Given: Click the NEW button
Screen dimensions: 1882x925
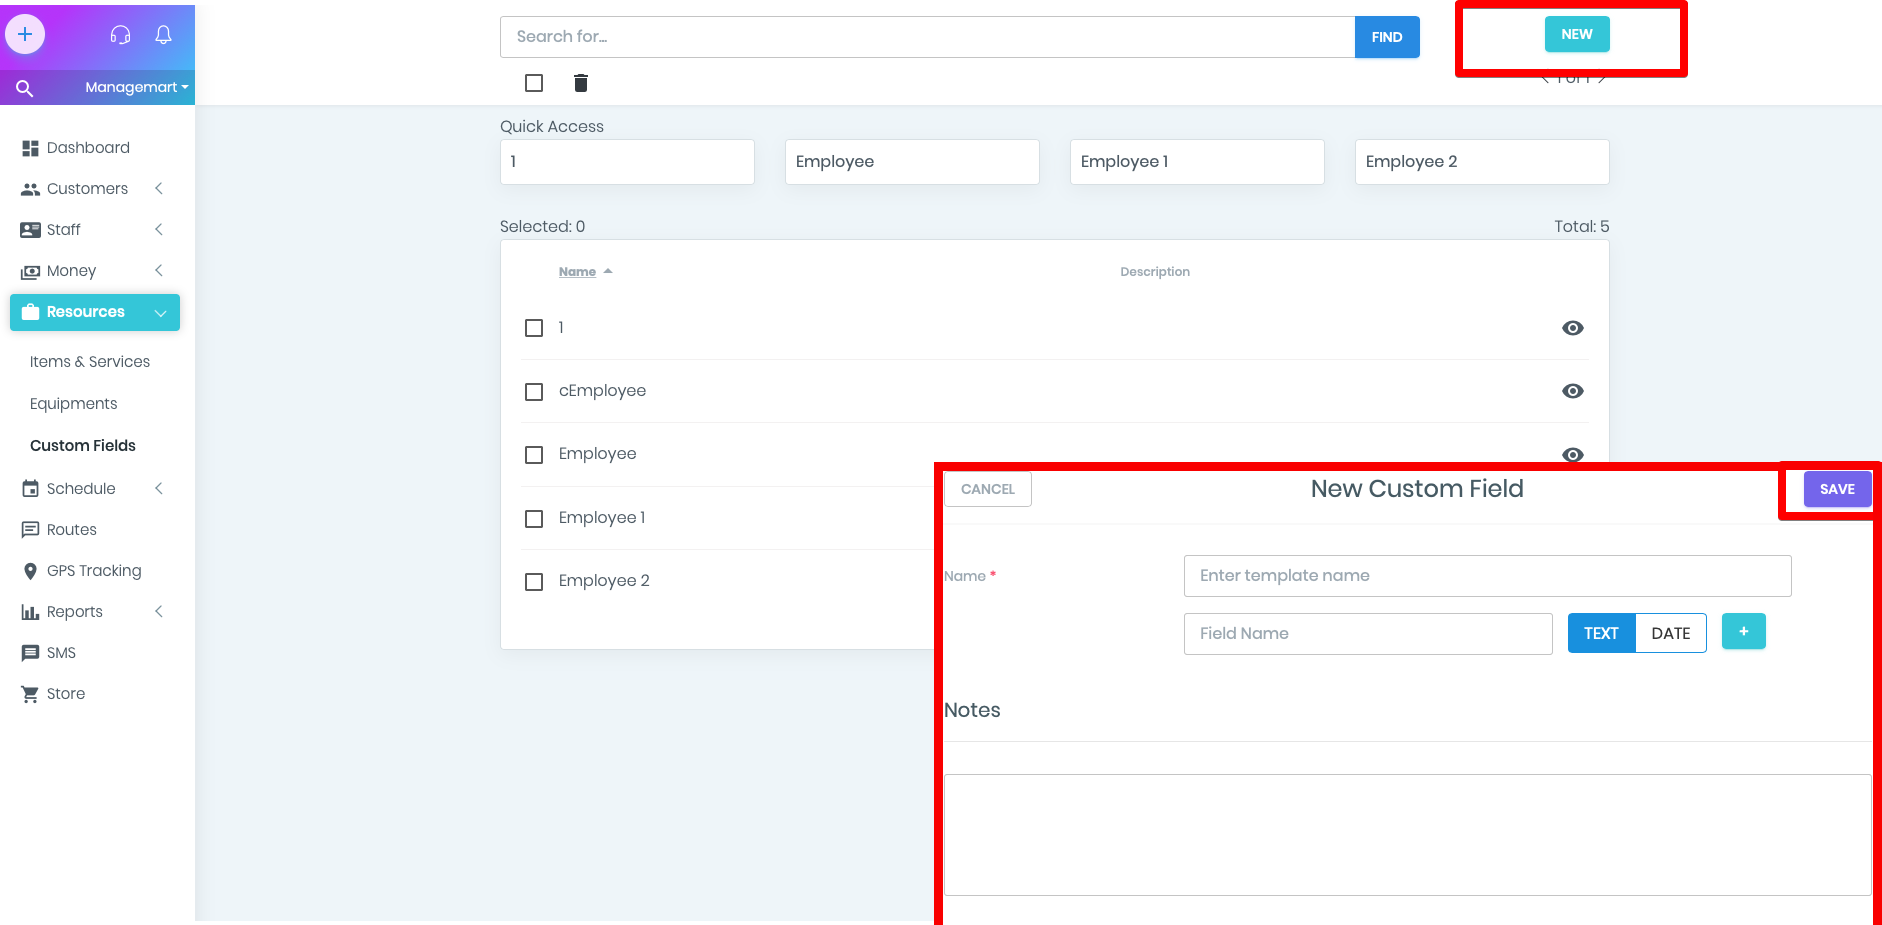Looking at the screenshot, I should (x=1577, y=34).
